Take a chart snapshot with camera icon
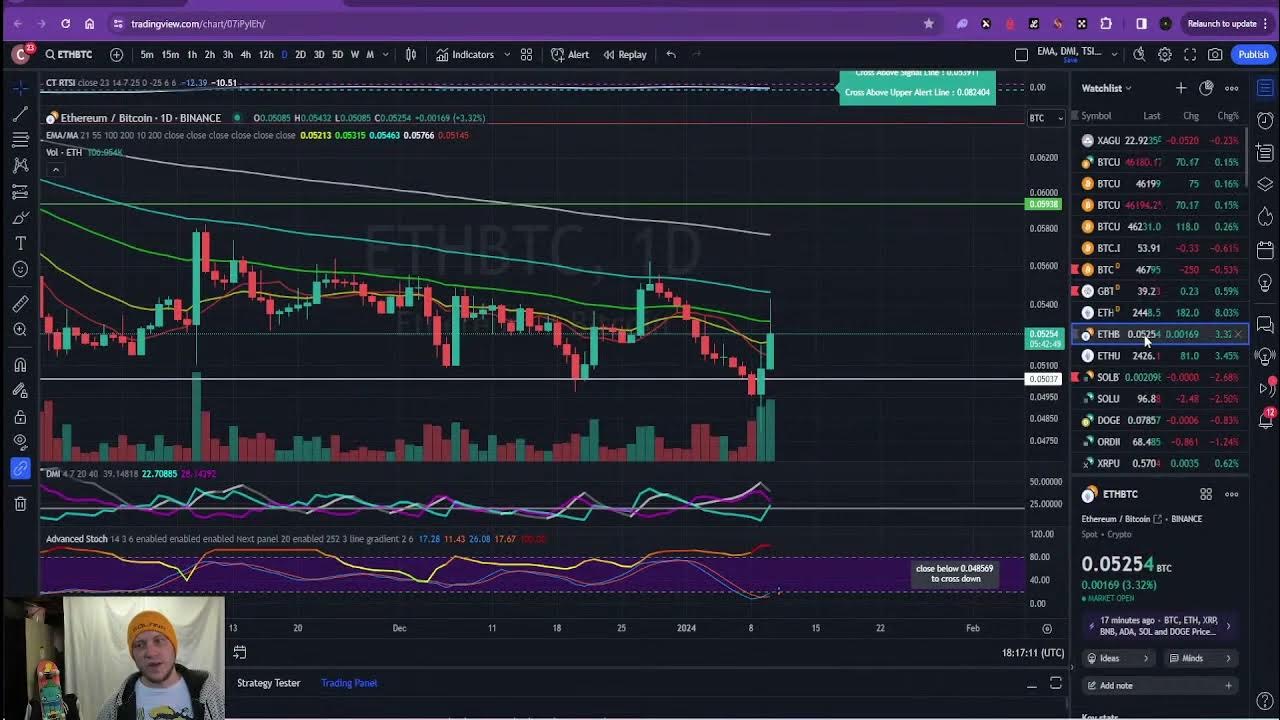The image size is (1280, 720). point(1215,55)
